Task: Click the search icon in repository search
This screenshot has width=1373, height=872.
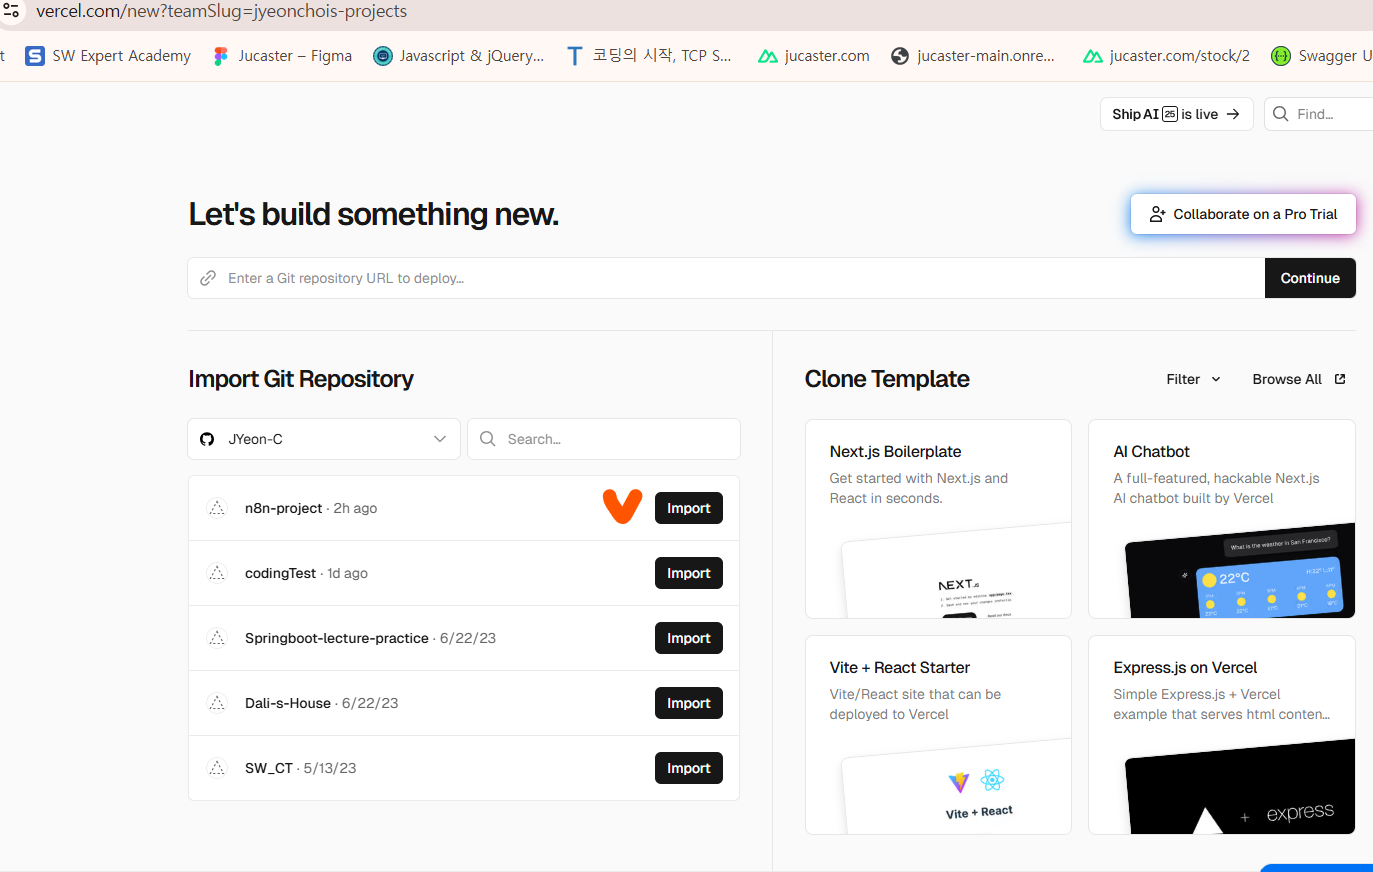Action: point(487,439)
